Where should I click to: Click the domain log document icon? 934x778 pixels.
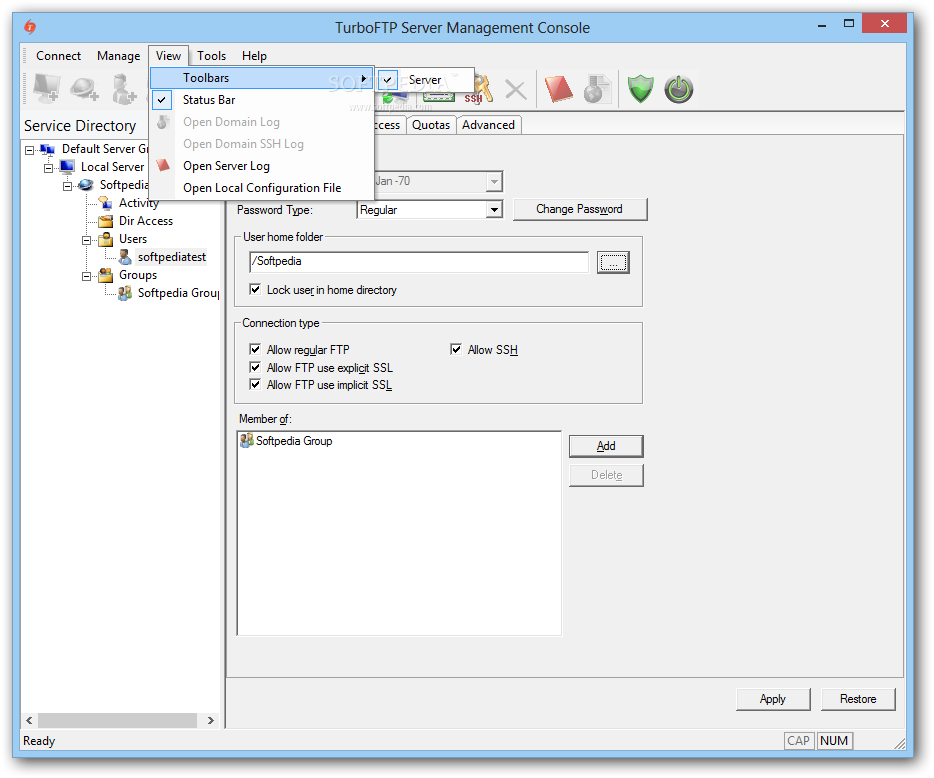tap(597, 89)
